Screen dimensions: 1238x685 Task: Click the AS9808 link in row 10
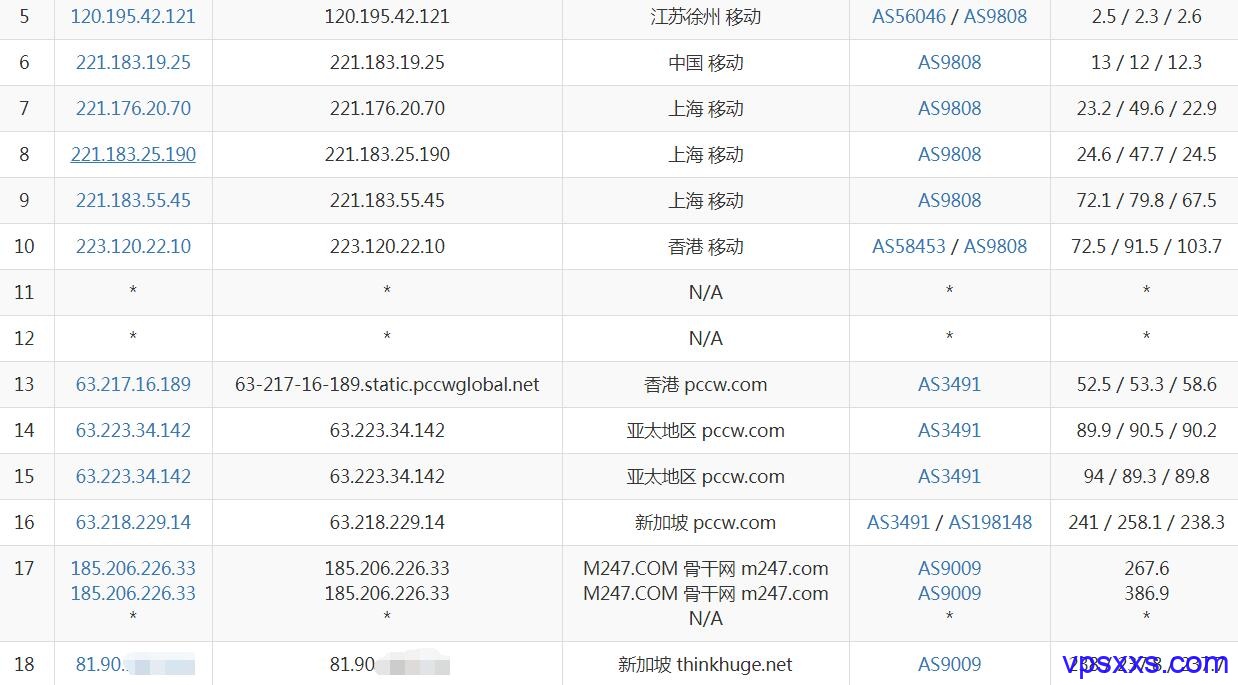[995, 246]
